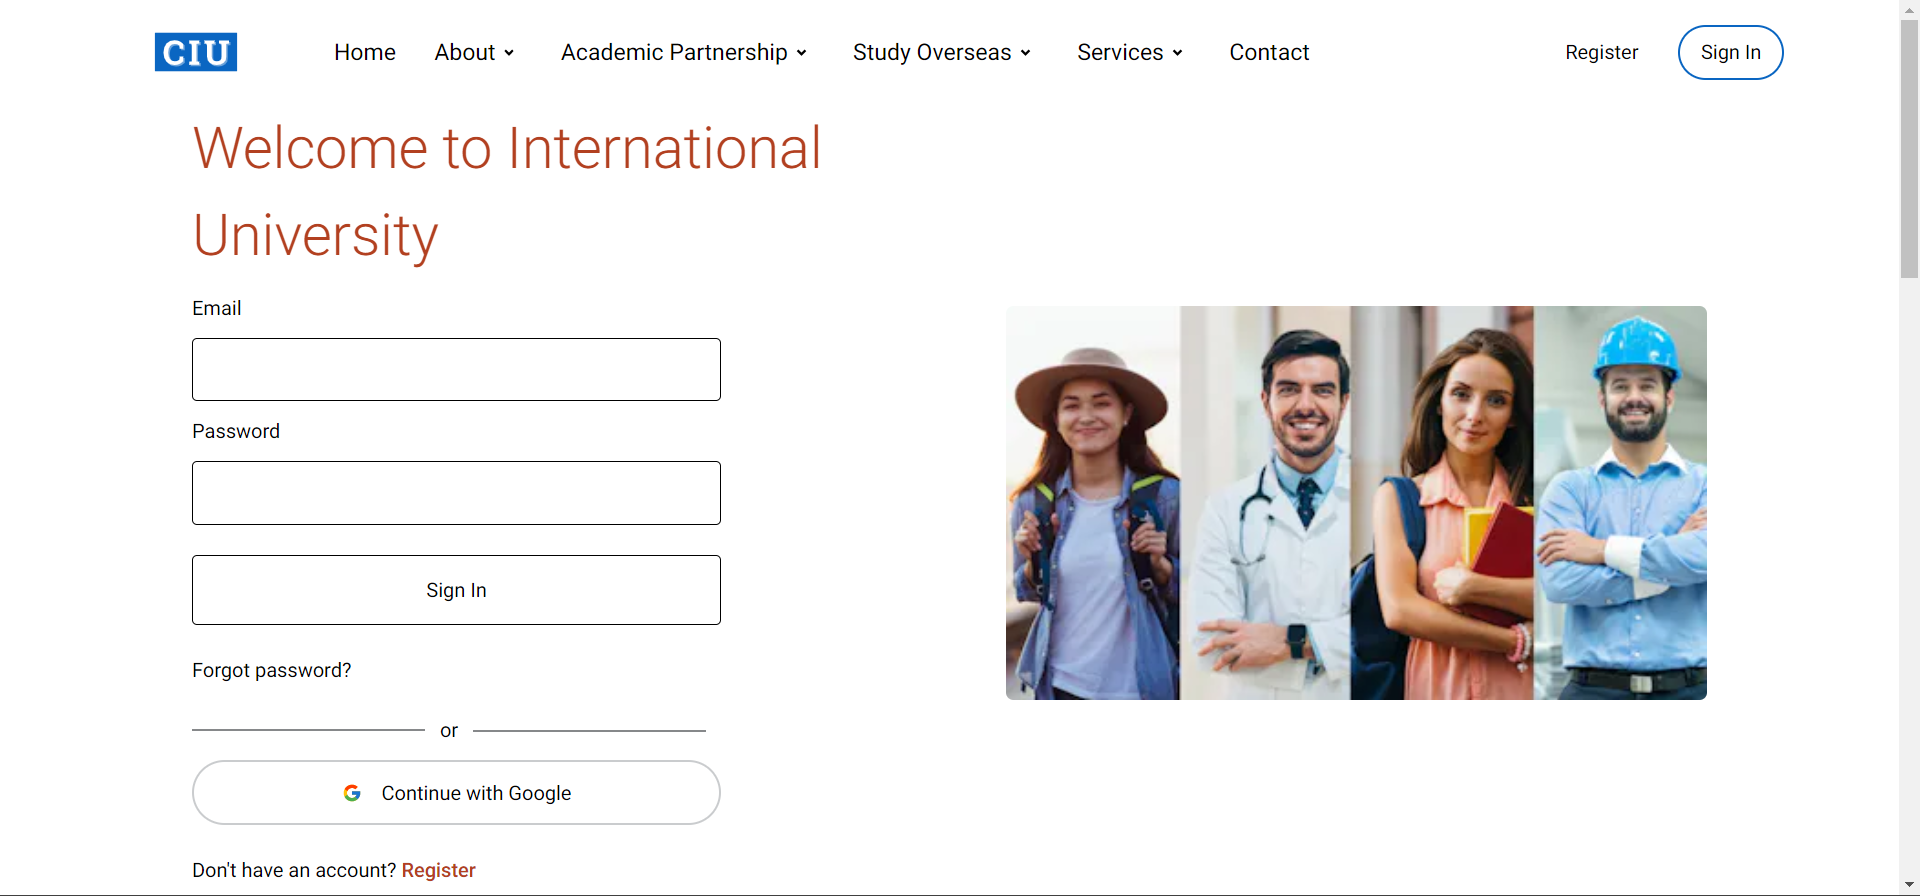Click the scrollbar down arrow

[x=1909, y=885]
